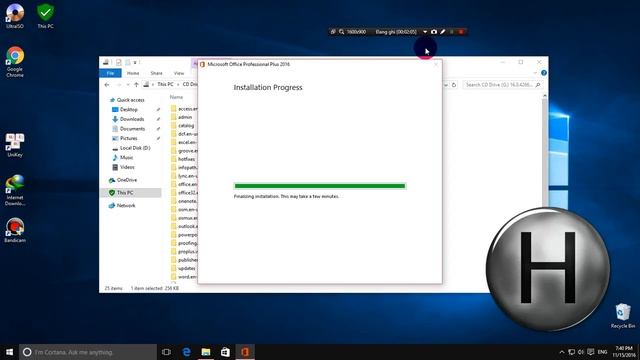Open the Windows Start menu
640x360 pixels.
point(9,352)
